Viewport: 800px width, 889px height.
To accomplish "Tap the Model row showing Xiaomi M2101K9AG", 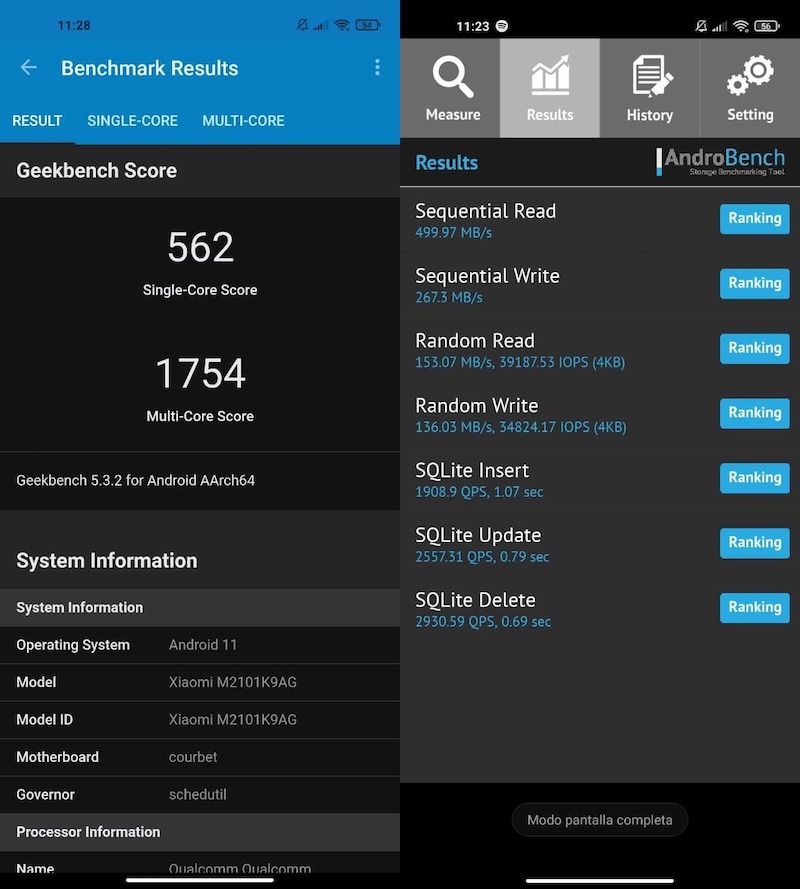I will pos(200,683).
